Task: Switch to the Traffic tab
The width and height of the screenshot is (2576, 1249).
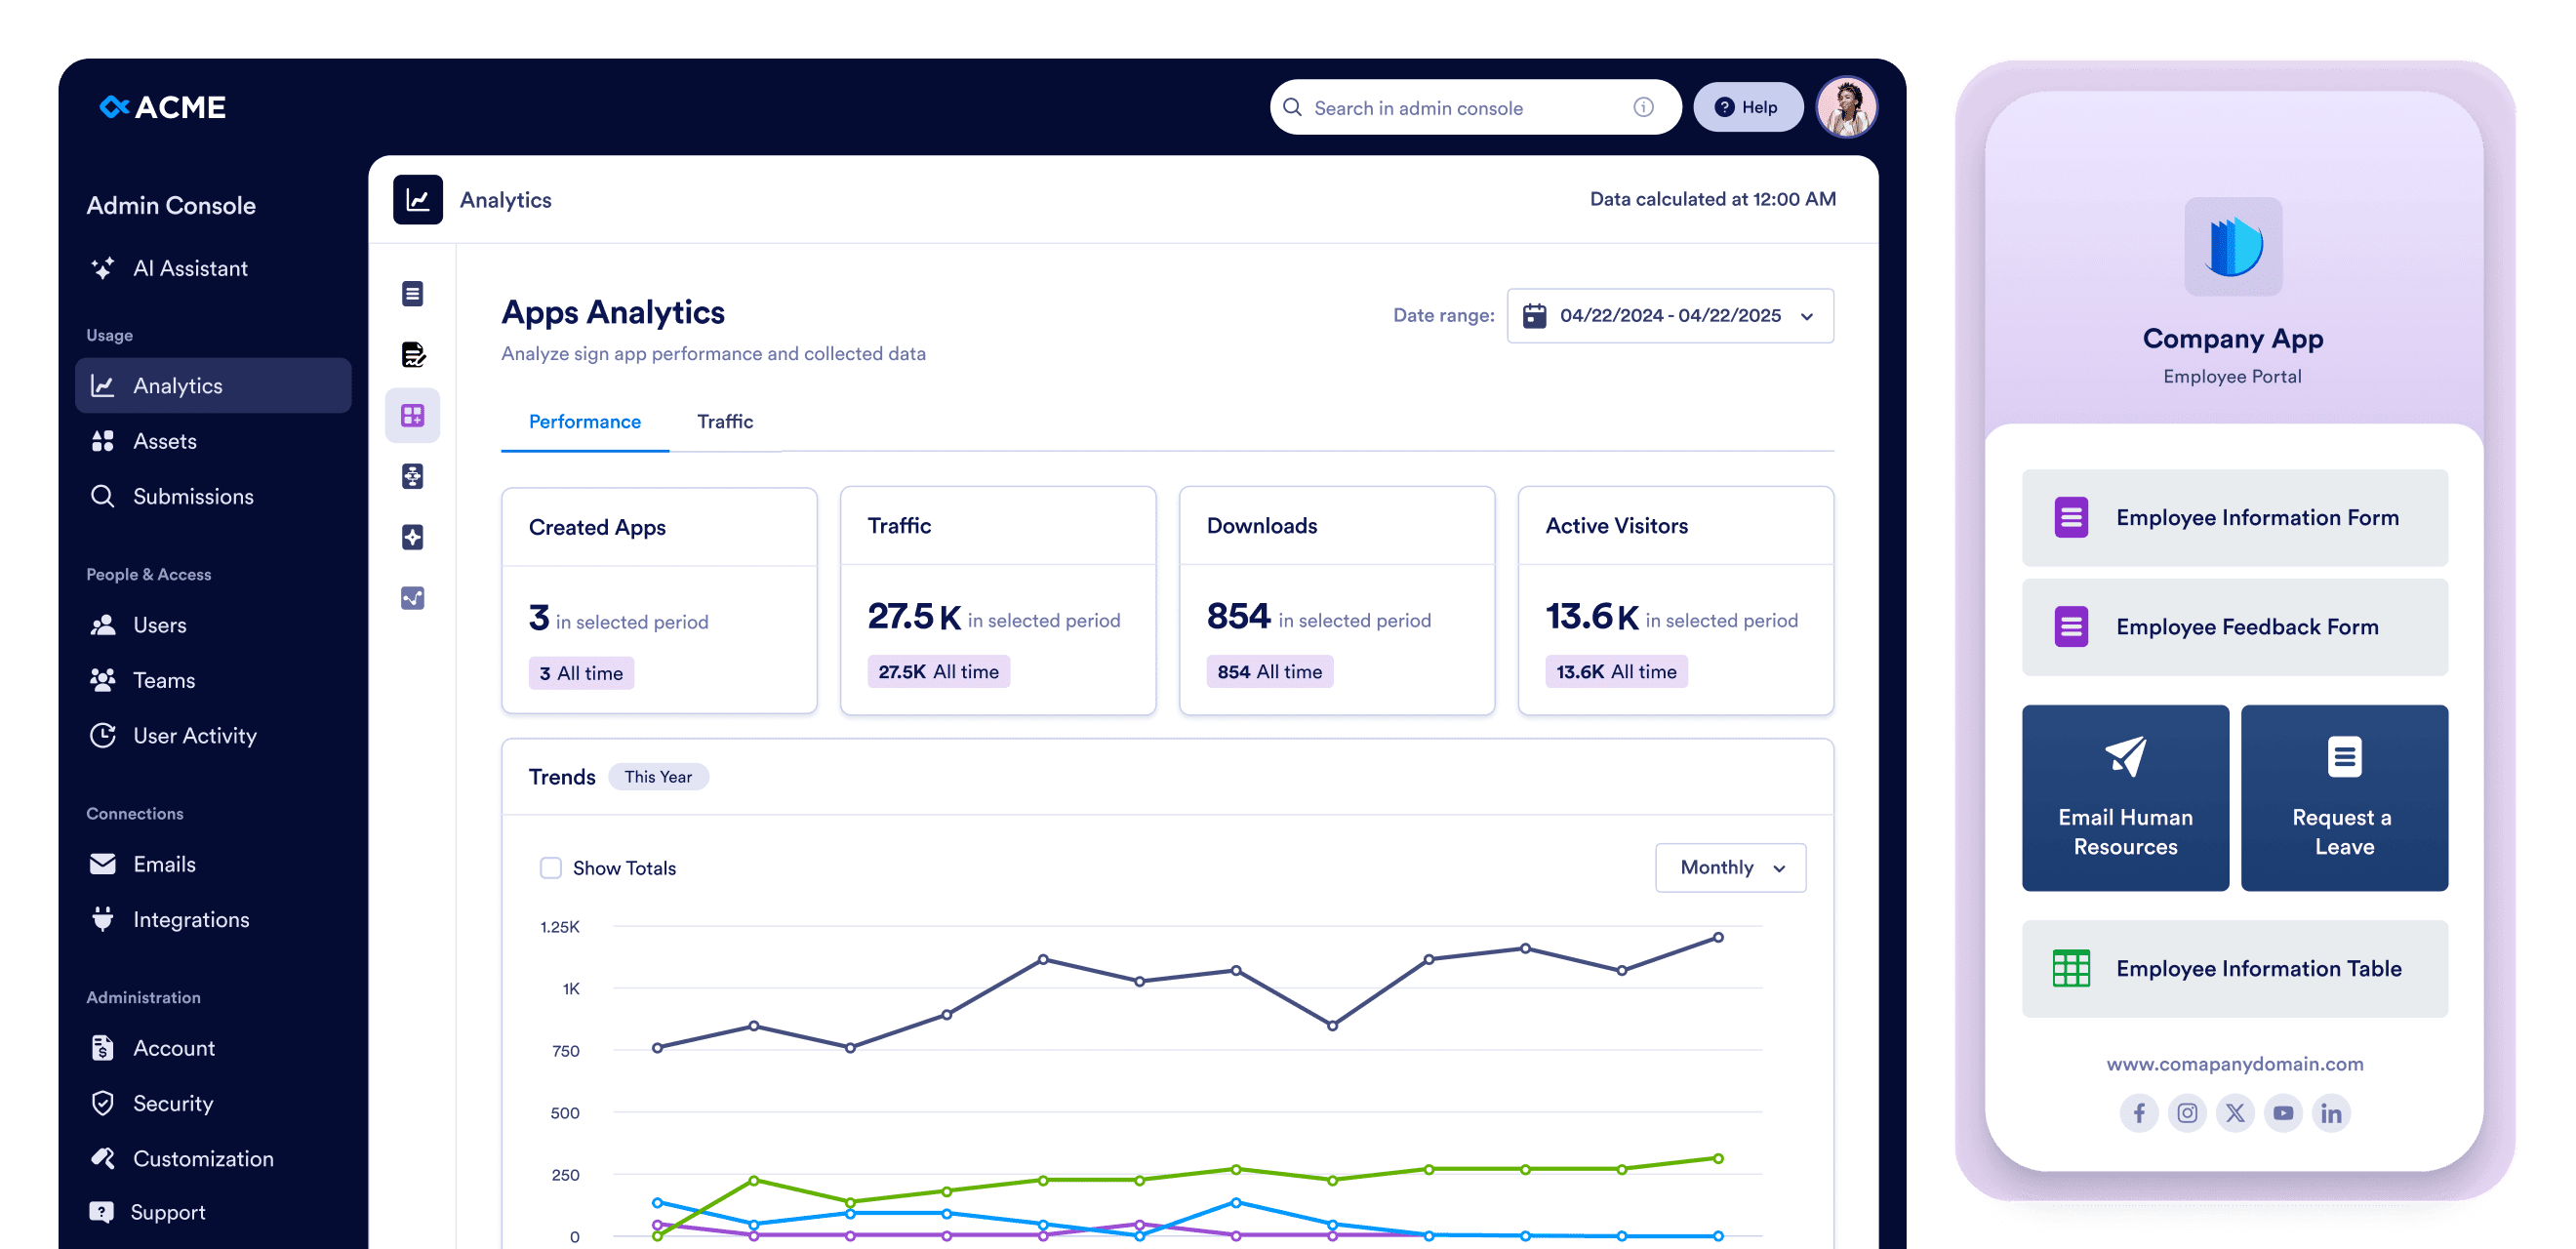Action: [725, 422]
